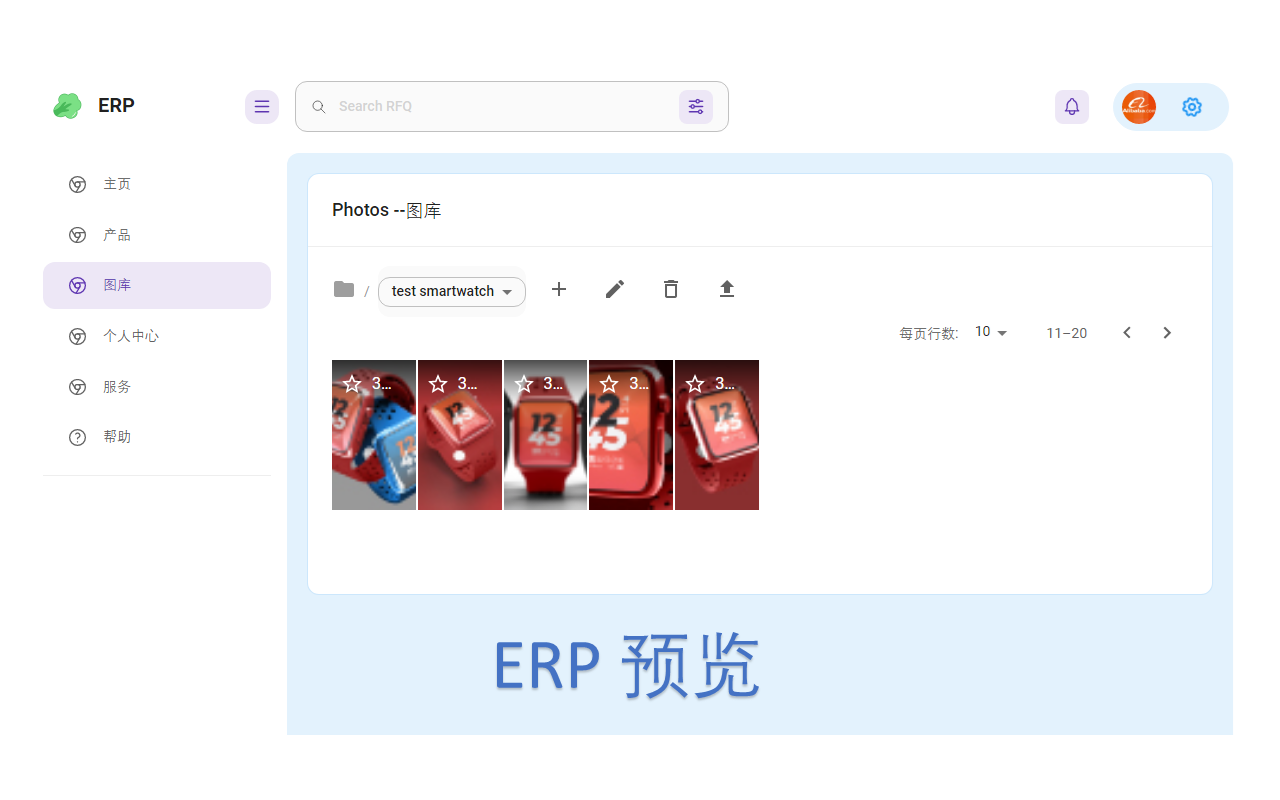Select the upload photos icon
Image resolution: width=1280 pixels, height=800 pixels.
pyautogui.click(x=726, y=289)
